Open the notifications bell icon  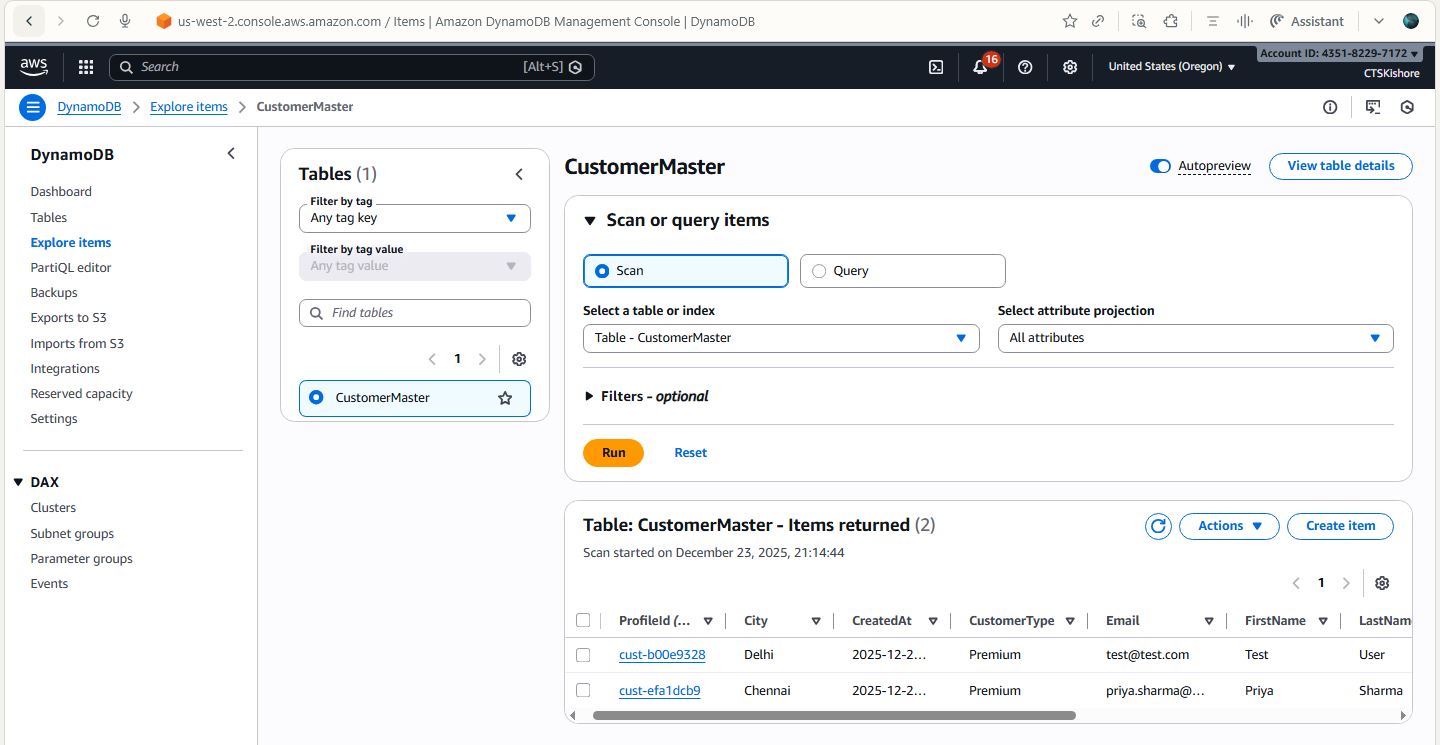click(980, 67)
